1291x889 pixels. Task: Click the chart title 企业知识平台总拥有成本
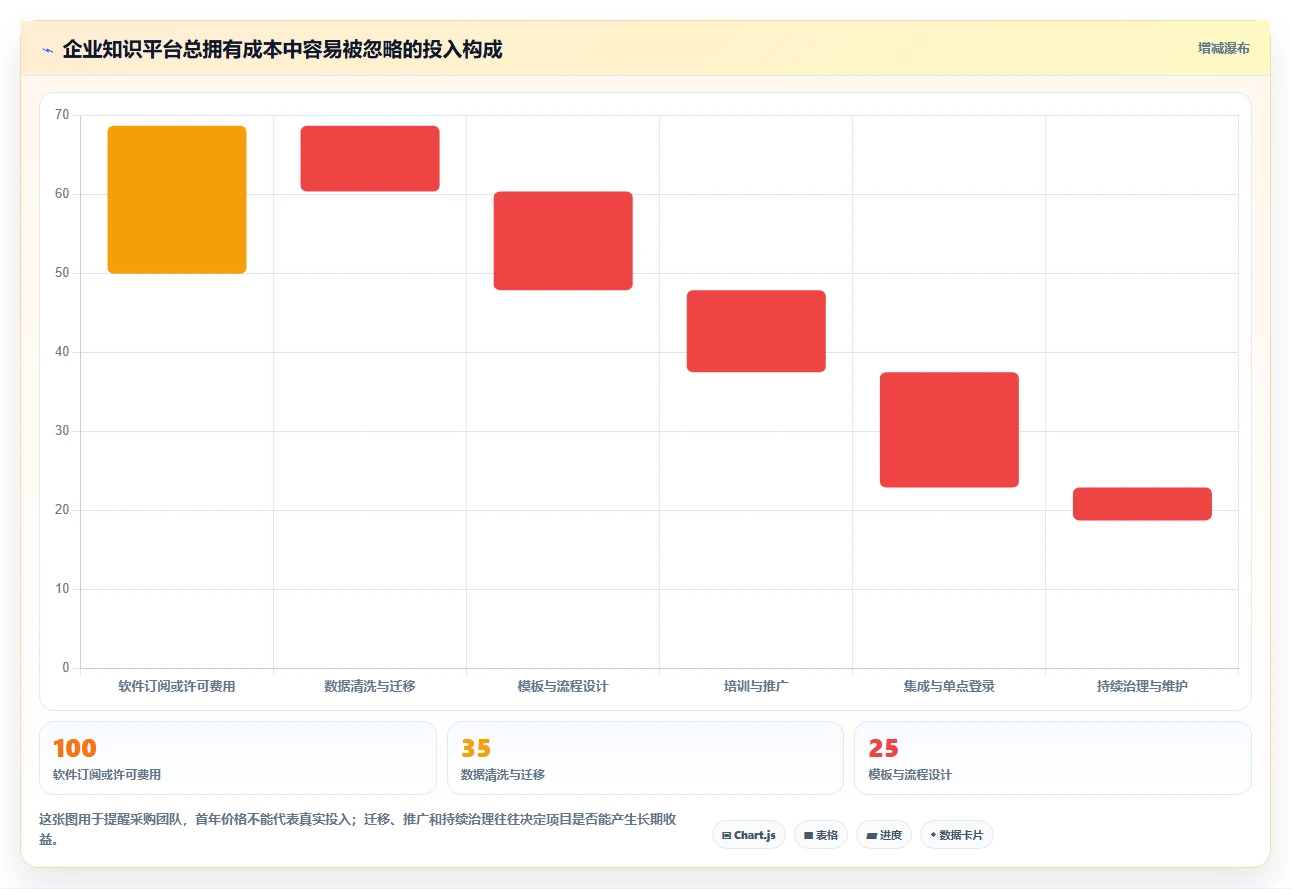pyautogui.click(x=282, y=49)
